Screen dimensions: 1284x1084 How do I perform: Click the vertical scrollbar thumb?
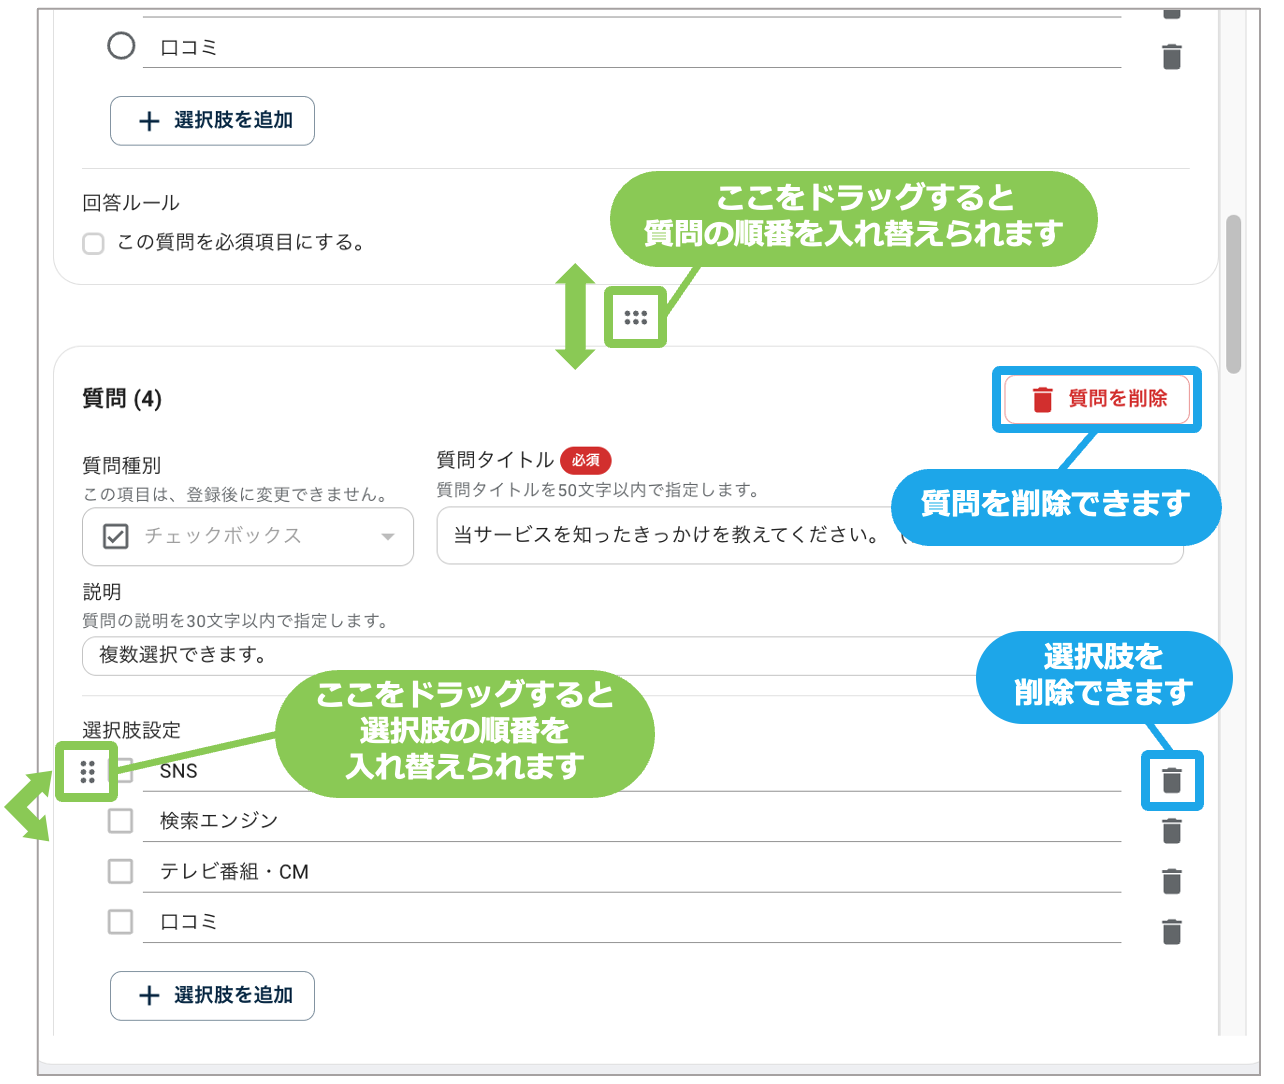pyautogui.click(x=1234, y=294)
